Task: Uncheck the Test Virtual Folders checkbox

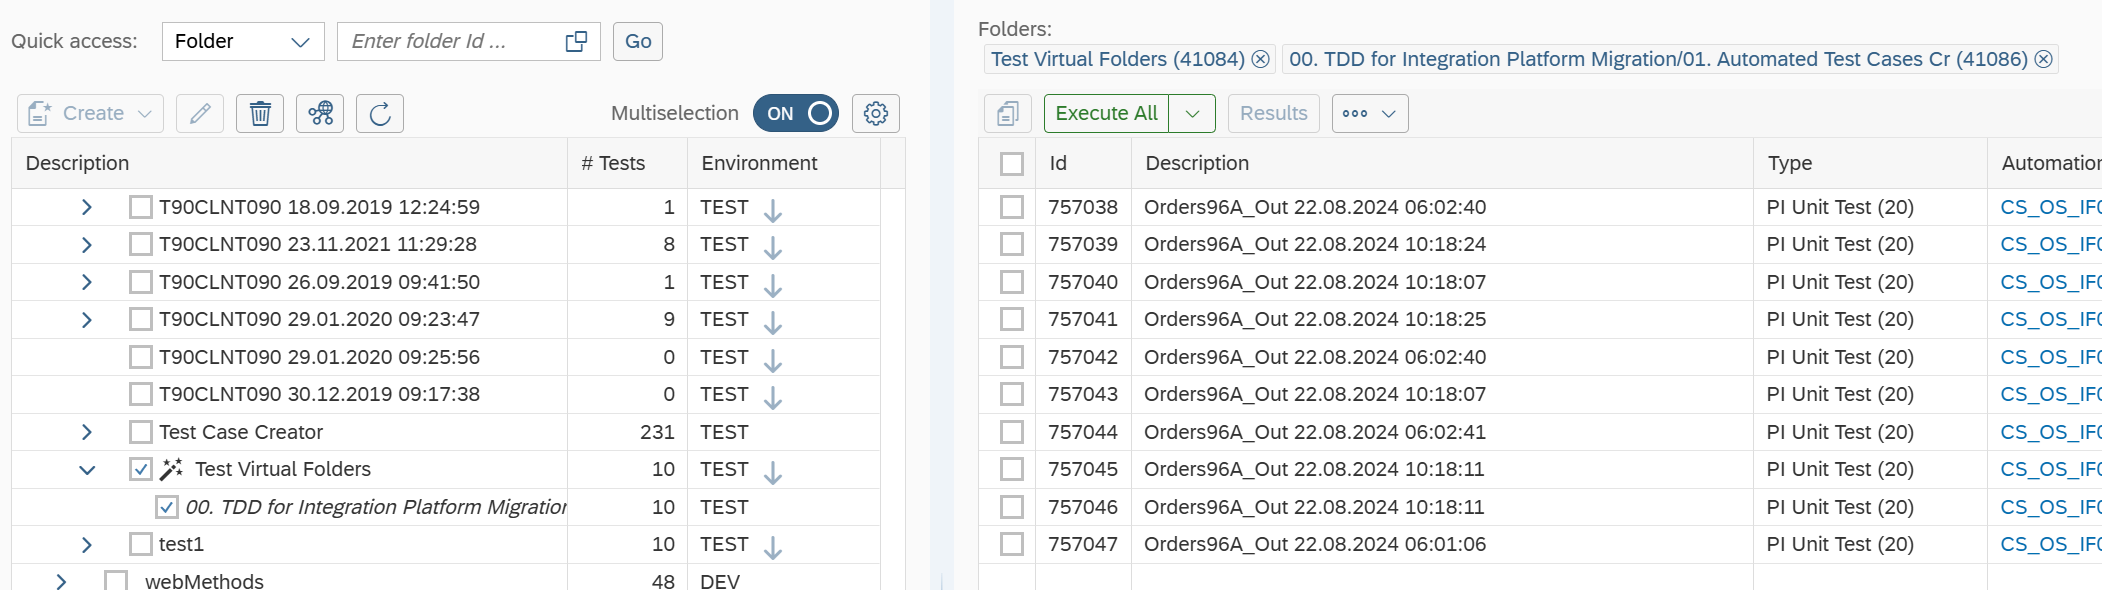Action: click(141, 470)
